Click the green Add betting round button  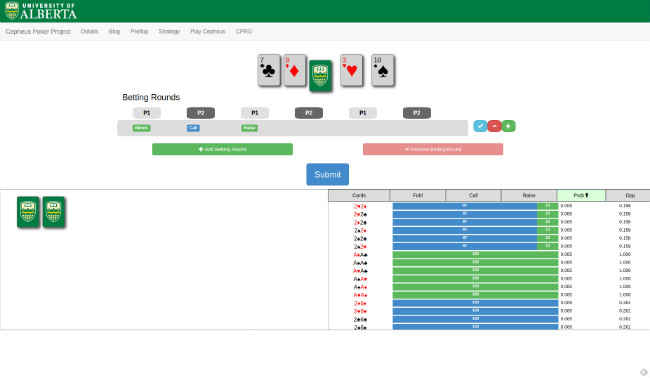[222, 149]
